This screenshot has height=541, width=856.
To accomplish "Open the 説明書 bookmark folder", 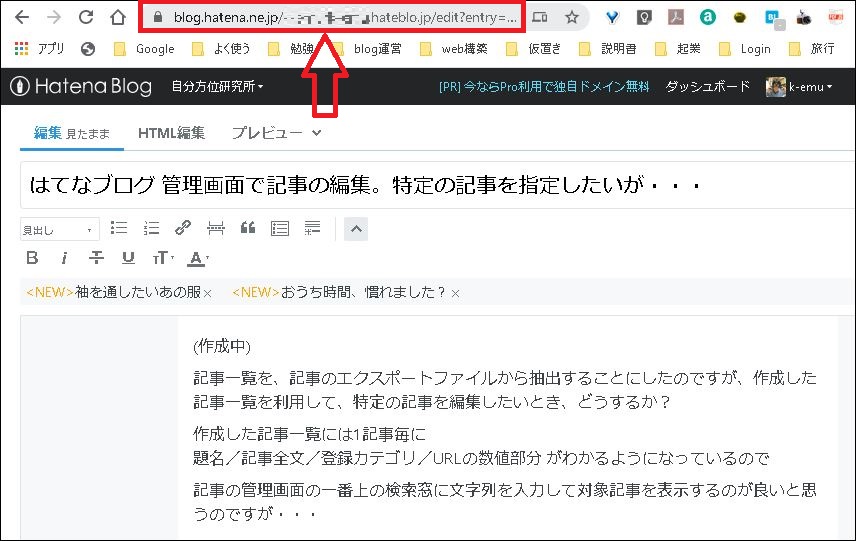I will [608, 49].
